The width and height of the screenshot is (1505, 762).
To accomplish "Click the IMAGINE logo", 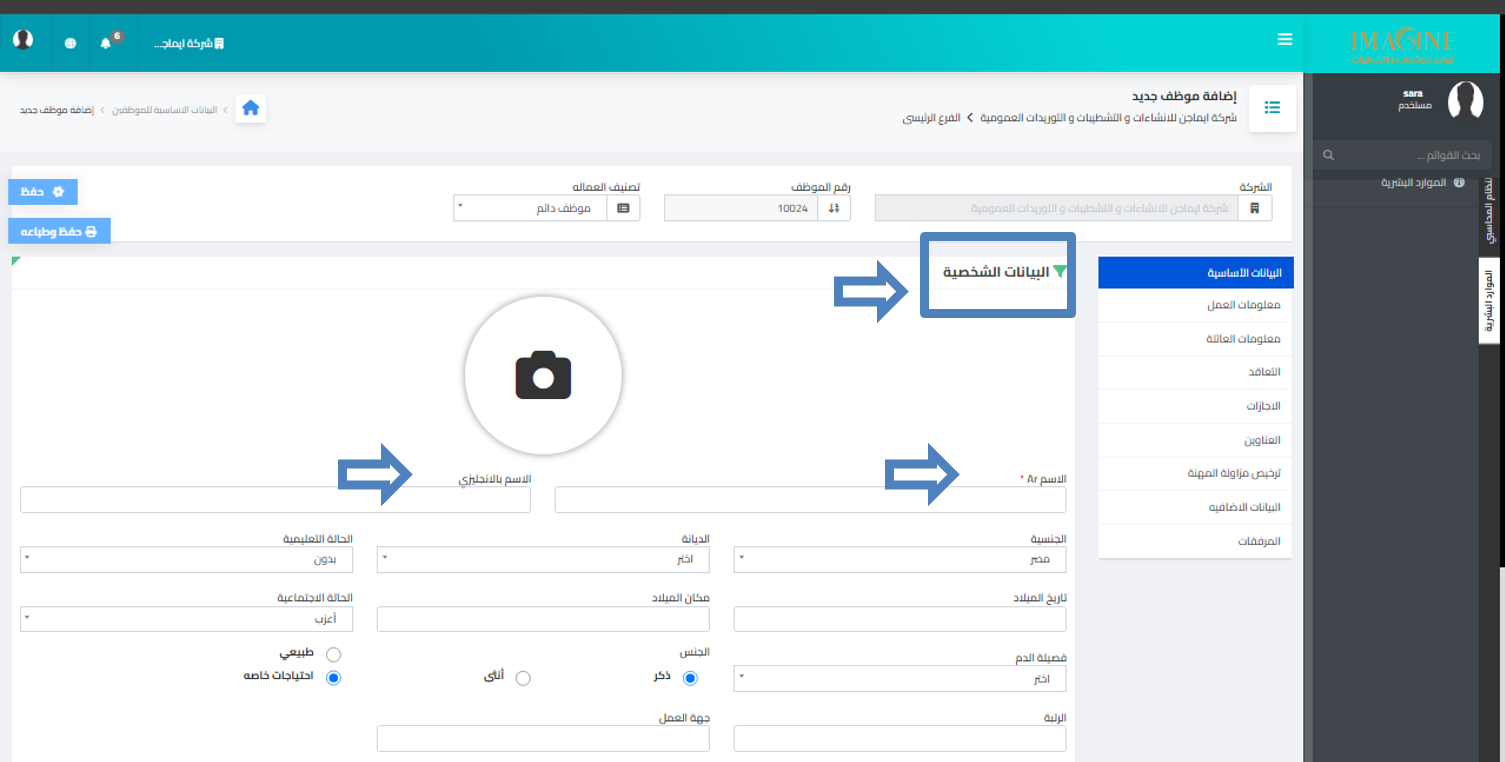I will (x=1402, y=46).
